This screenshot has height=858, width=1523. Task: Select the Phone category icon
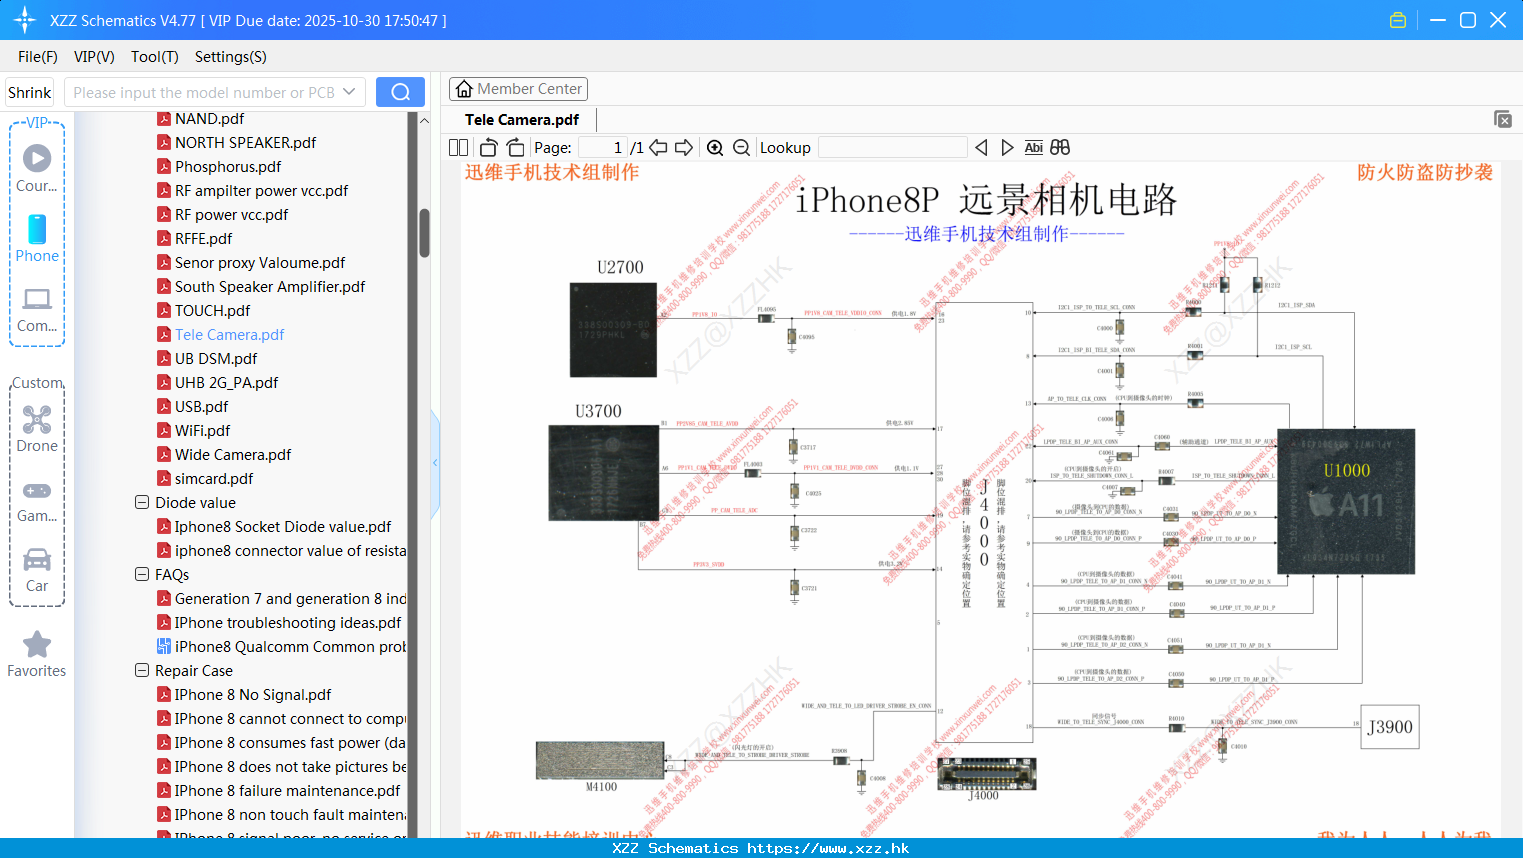[x=37, y=229]
